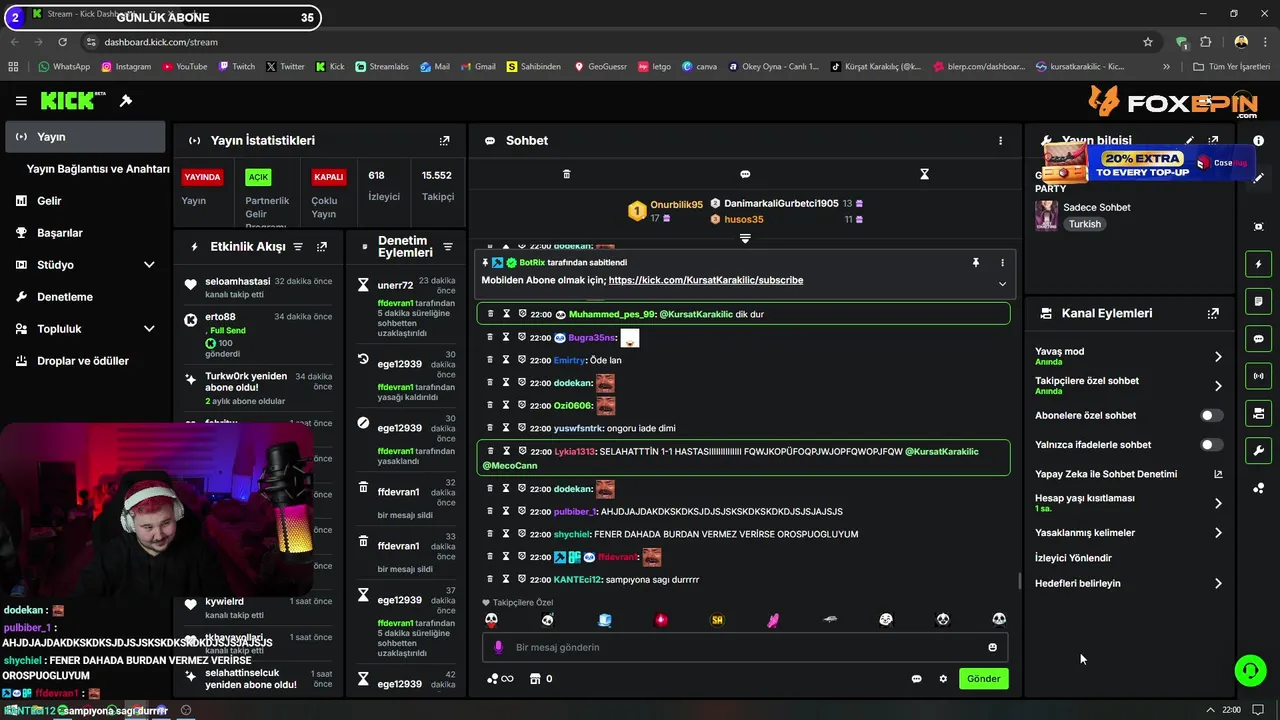The width and height of the screenshot is (1280, 720).
Task: Open the Sohbet panel three-dot menu
Action: coord(1000,141)
